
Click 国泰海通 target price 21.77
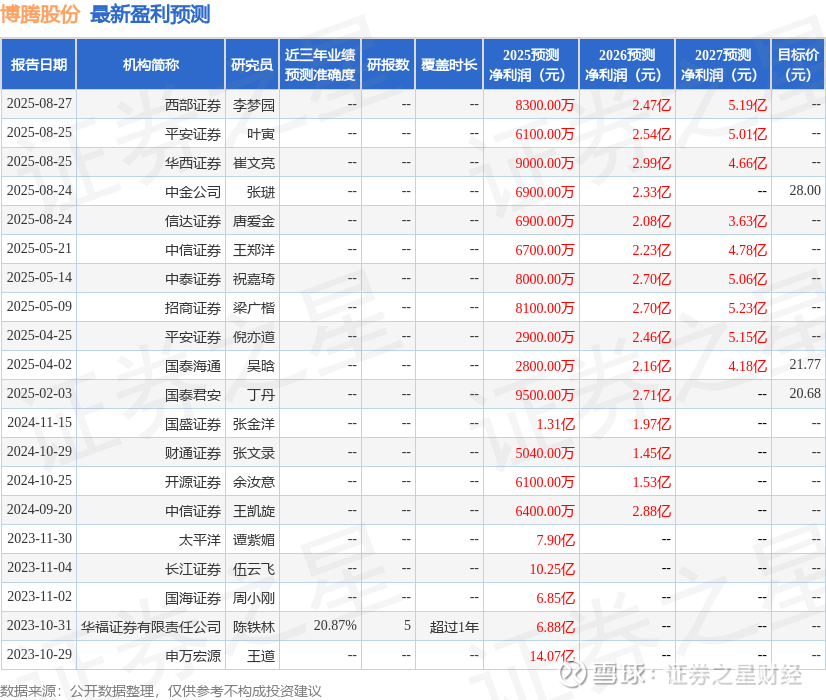(805, 364)
